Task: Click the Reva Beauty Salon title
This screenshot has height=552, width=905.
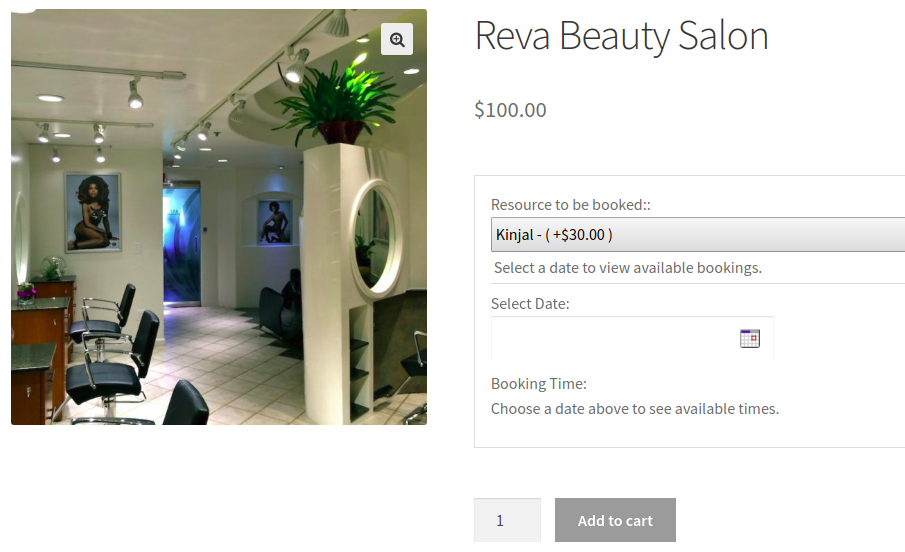Action: (621, 36)
